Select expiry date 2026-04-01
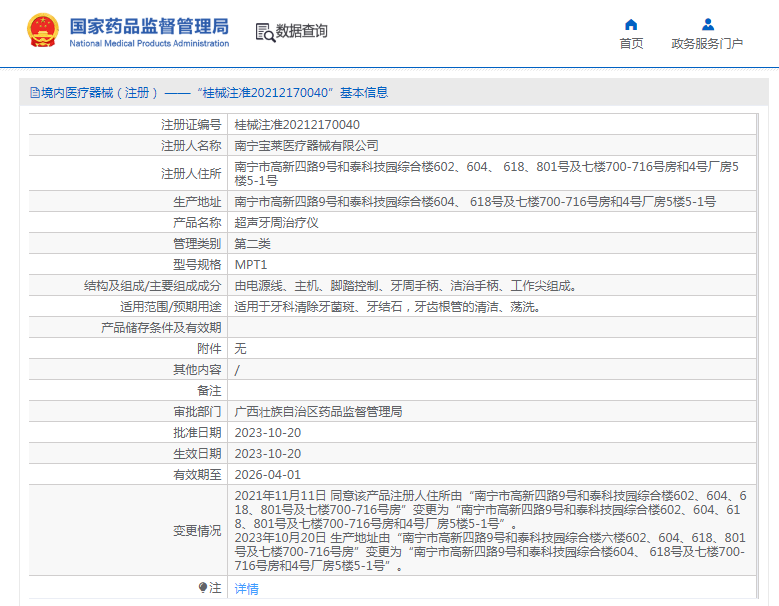 click(x=268, y=475)
